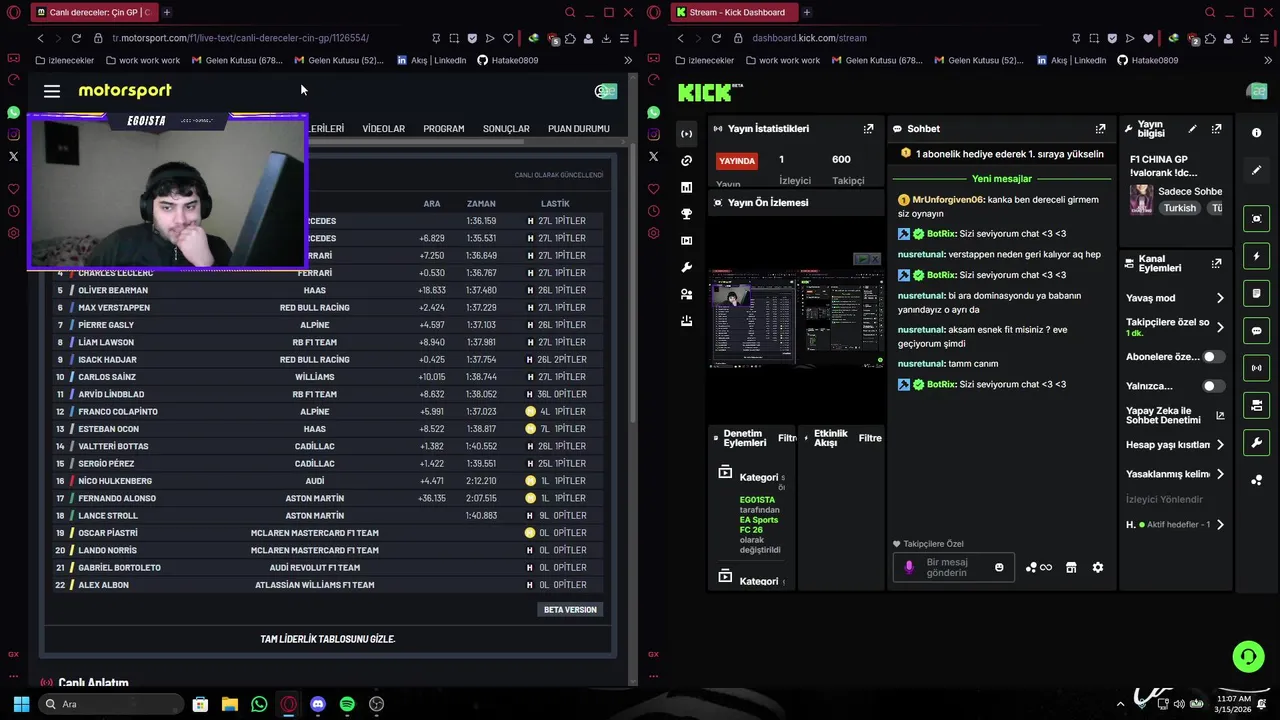Open PROGRAM tab on motorsport

coord(443,129)
